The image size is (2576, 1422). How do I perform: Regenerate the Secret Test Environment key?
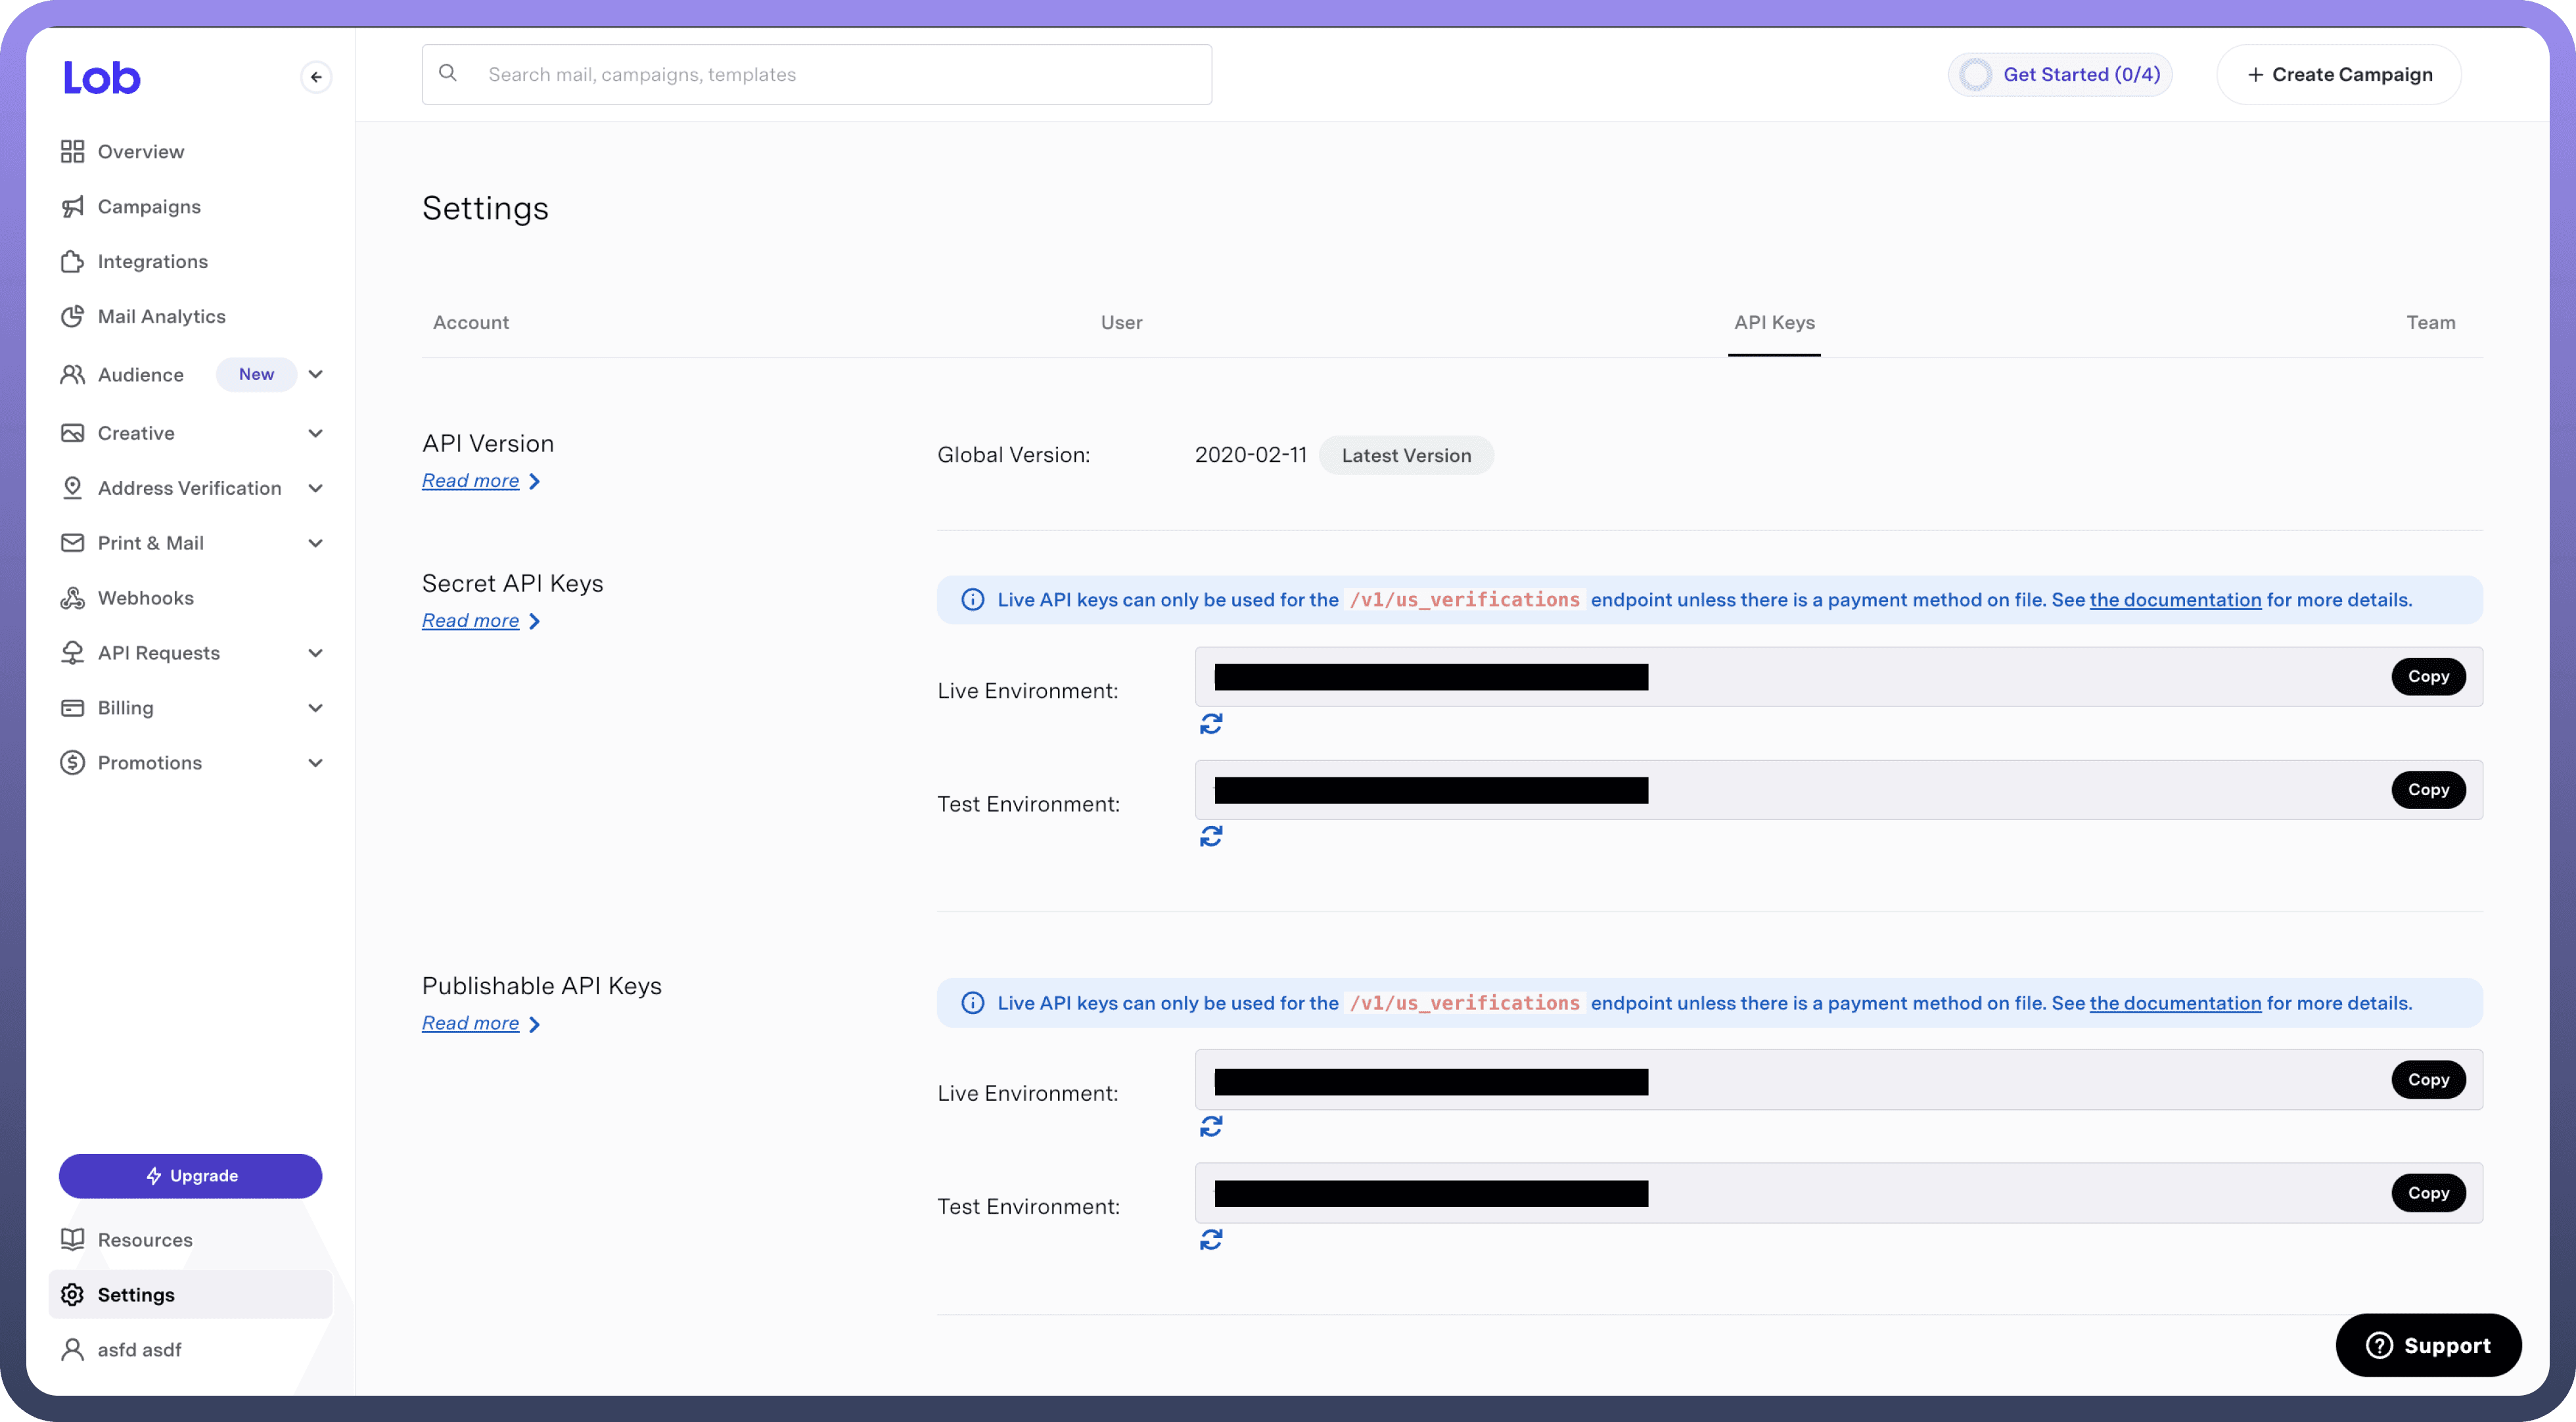[x=1211, y=836]
